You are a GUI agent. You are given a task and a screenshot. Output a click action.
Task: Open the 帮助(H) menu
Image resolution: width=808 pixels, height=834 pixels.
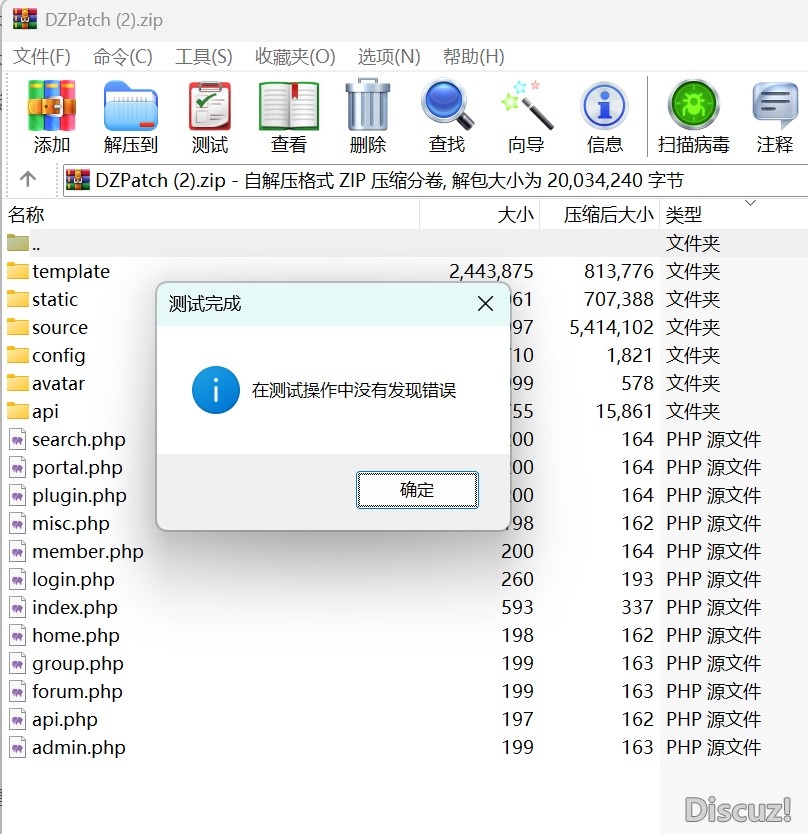[473, 56]
